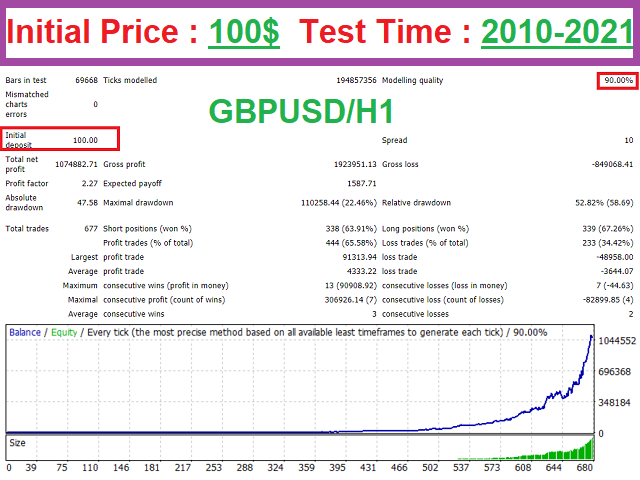Viewport: 640px width, 480px height.
Task: Select largest profit trade value 91313.94
Action: point(360,257)
